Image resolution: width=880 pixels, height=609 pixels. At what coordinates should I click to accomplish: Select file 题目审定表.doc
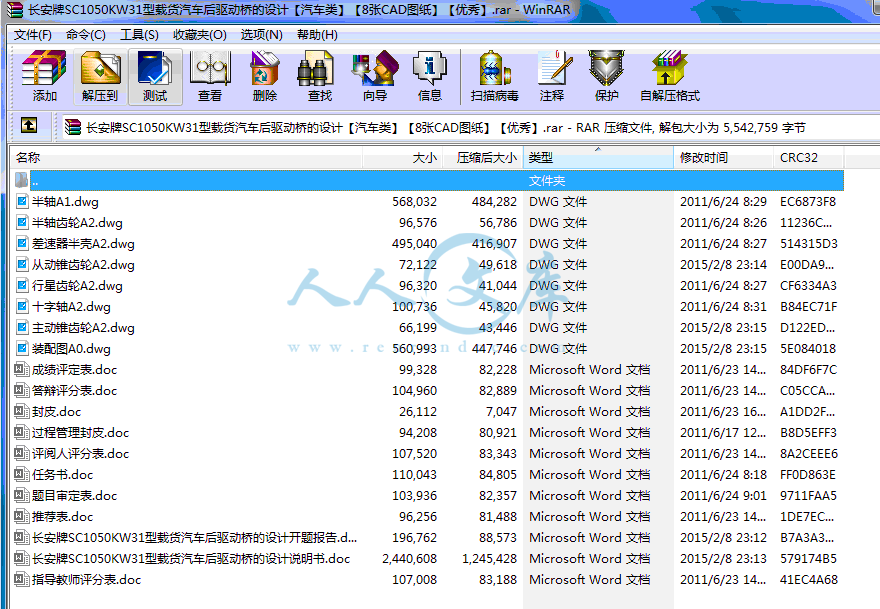point(75,496)
